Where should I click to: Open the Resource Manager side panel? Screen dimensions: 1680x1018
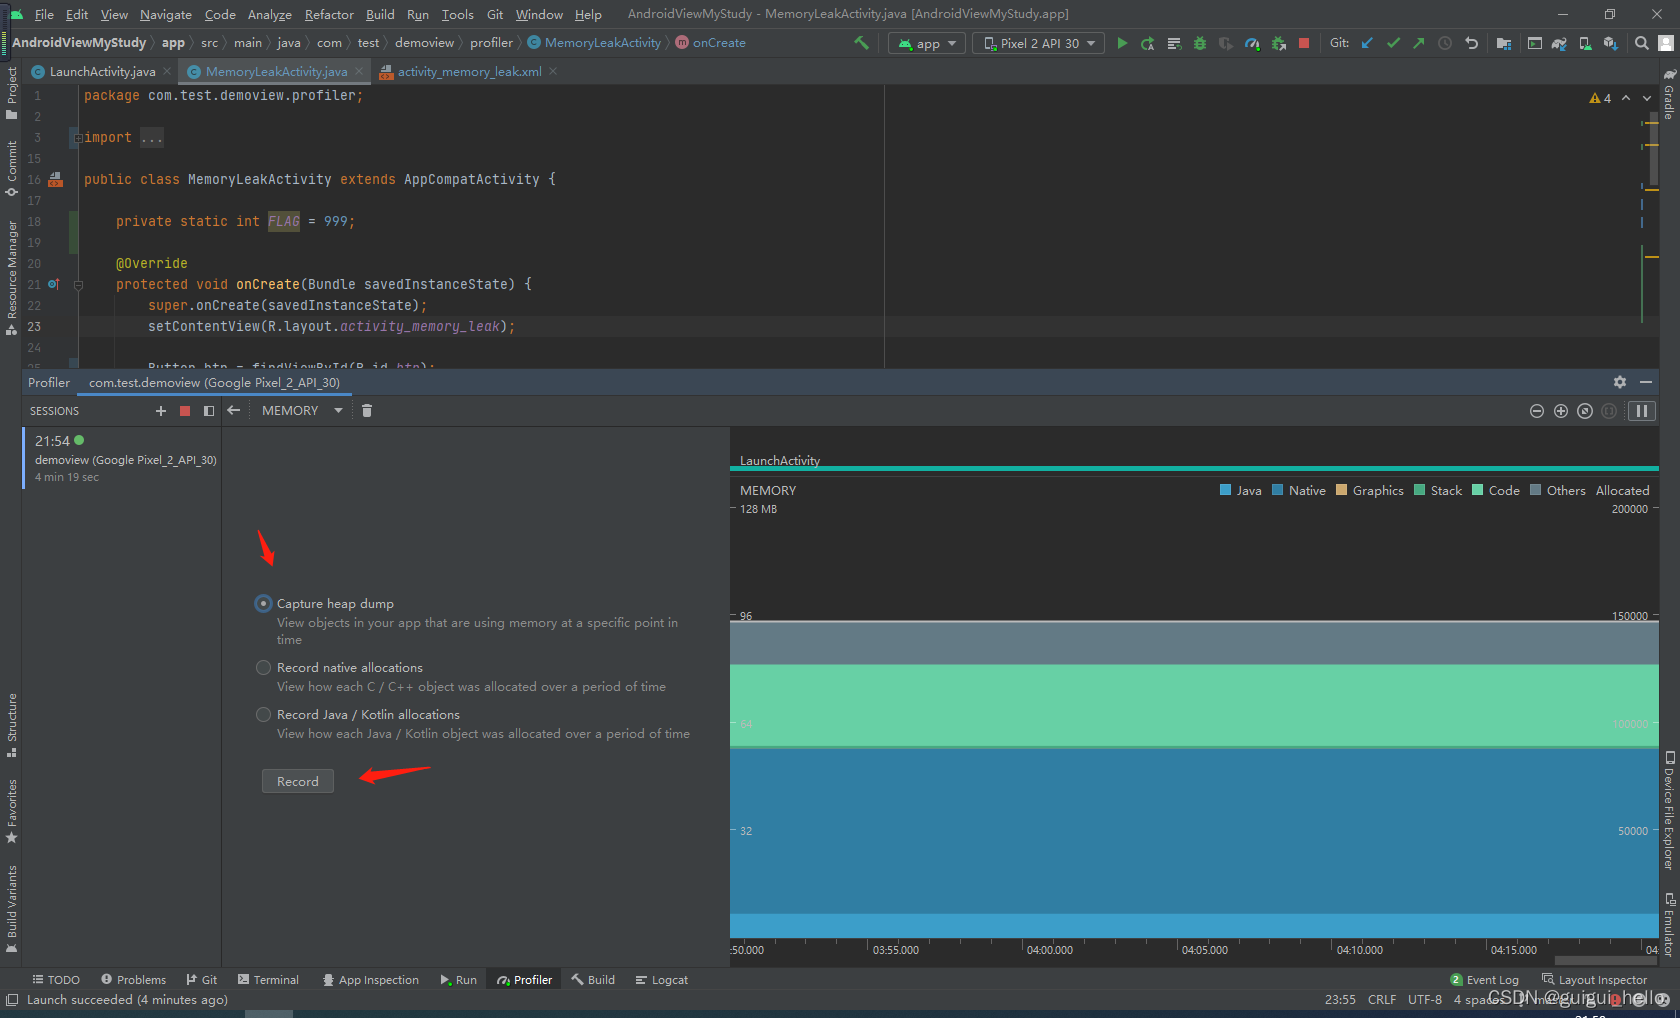pos(12,278)
